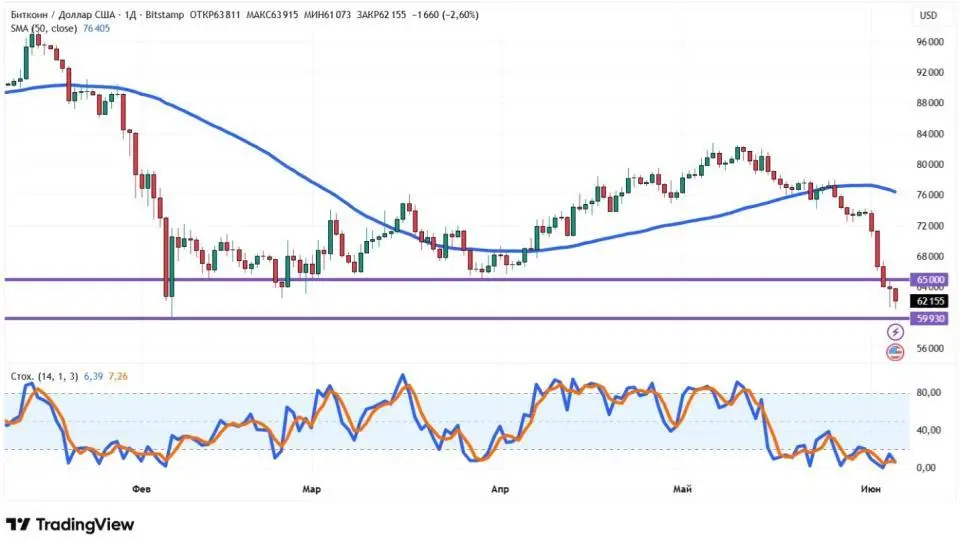Click the stochastic value 6,39 in legend
Image resolution: width=960 pixels, height=543 pixels.
pyautogui.click(x=93, y=376)
